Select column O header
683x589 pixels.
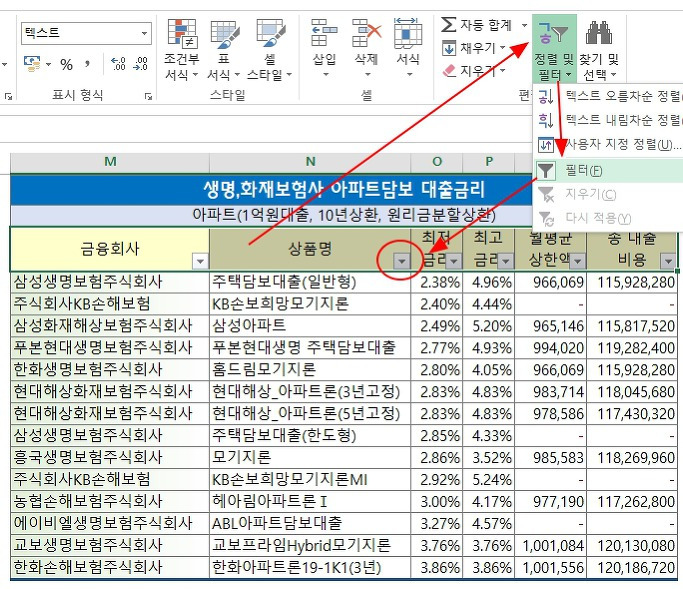pos(437,162)
